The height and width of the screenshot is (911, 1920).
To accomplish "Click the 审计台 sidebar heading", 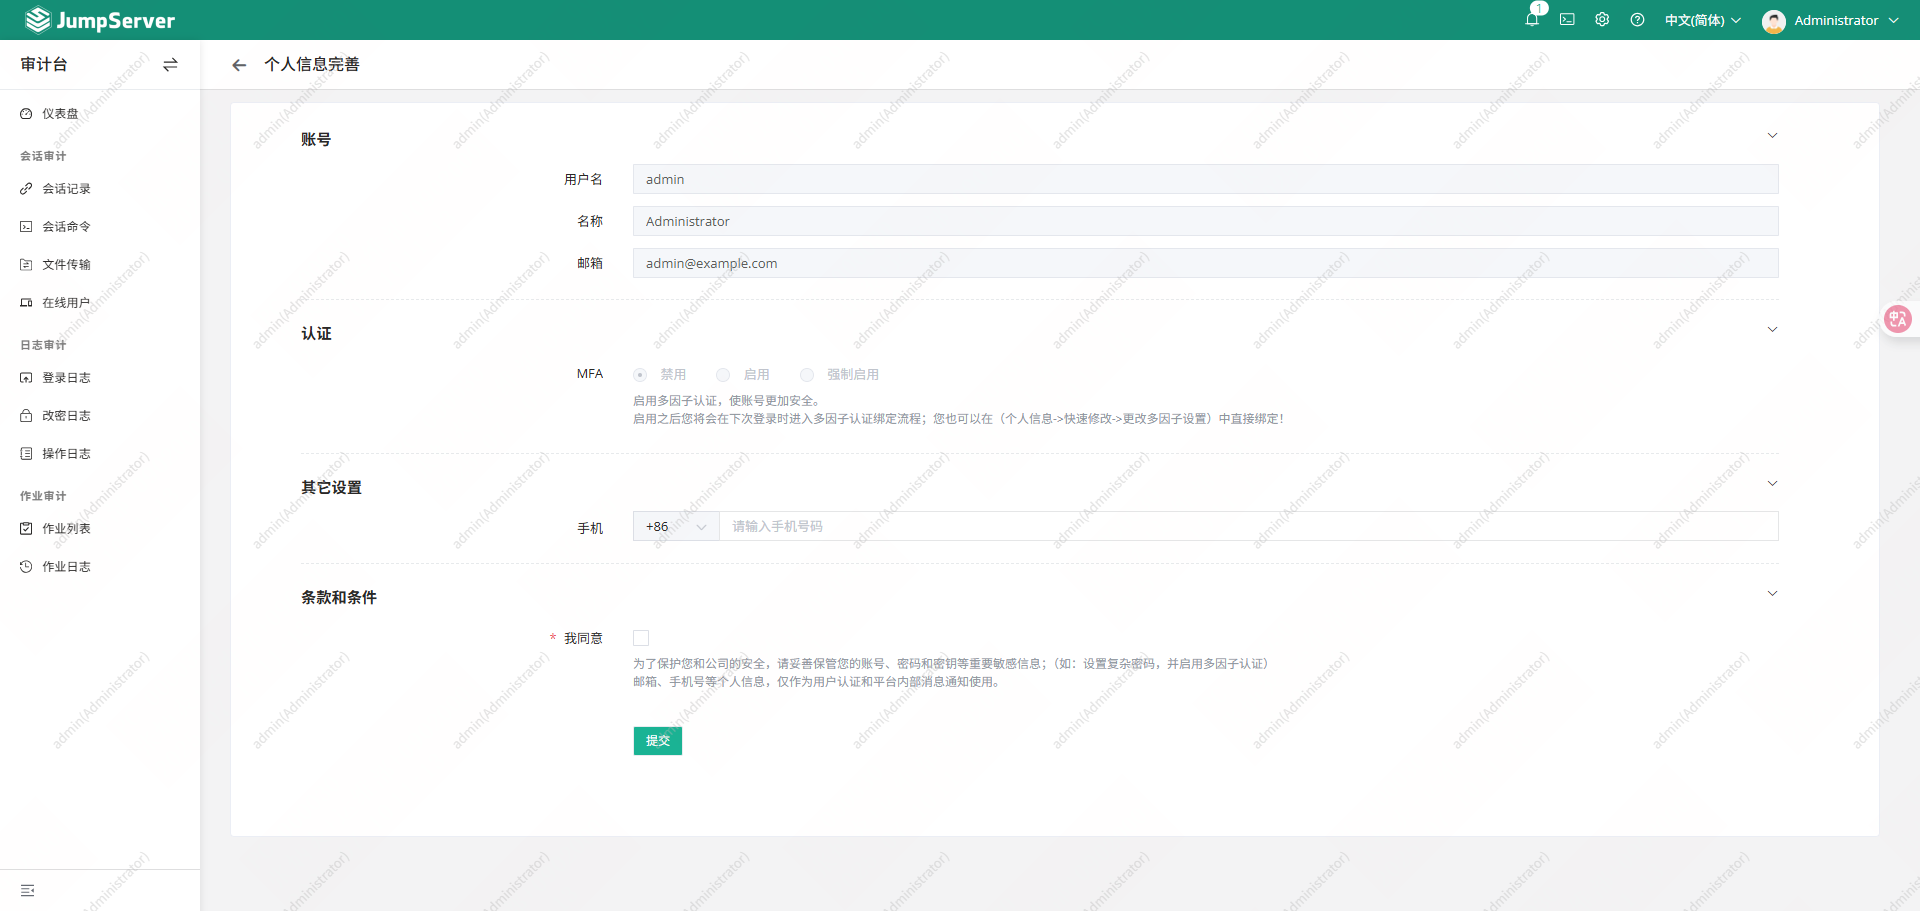I will point(44,64).
